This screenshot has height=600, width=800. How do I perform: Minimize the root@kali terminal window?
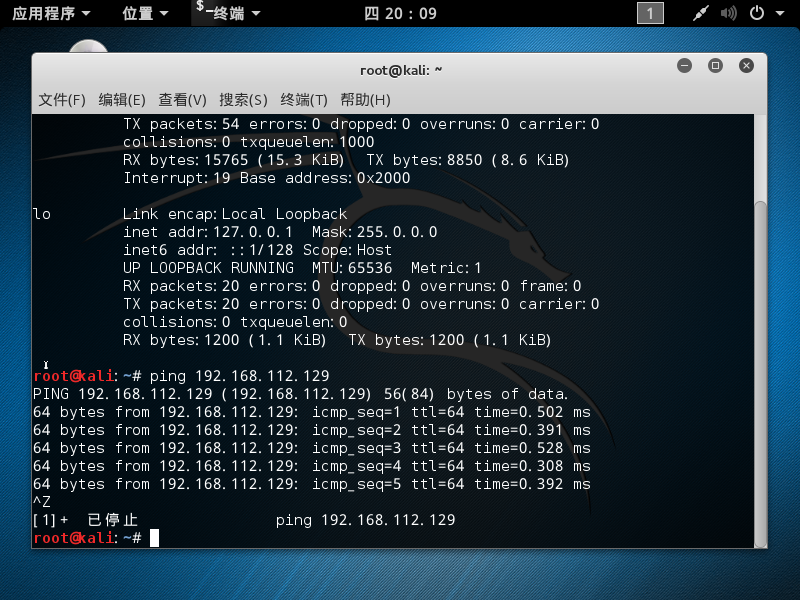[x=684, y=65]
